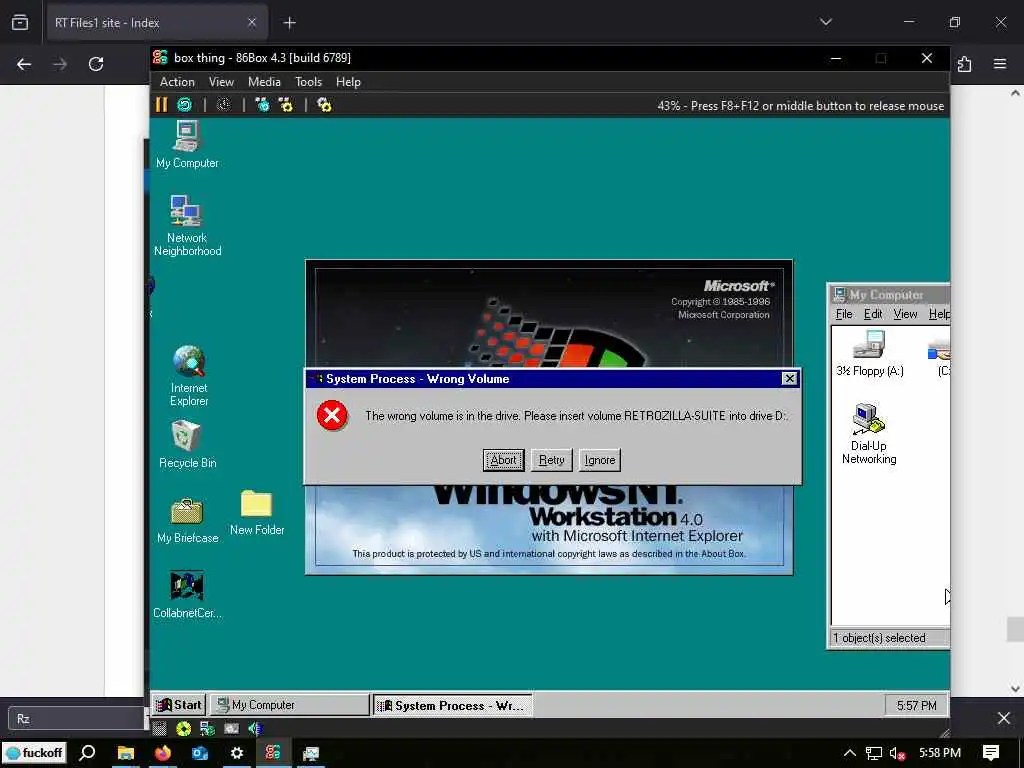
Task: Select the Network Neighborhood desktop icon
Action: pos(187,225)
